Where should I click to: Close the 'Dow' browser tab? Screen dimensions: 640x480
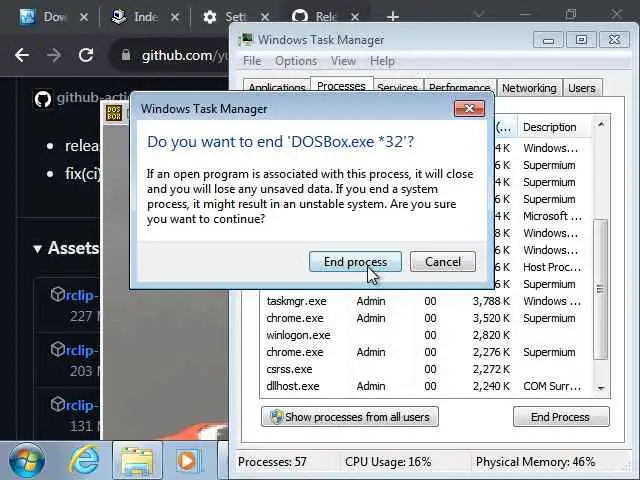[x=84, y=17]
